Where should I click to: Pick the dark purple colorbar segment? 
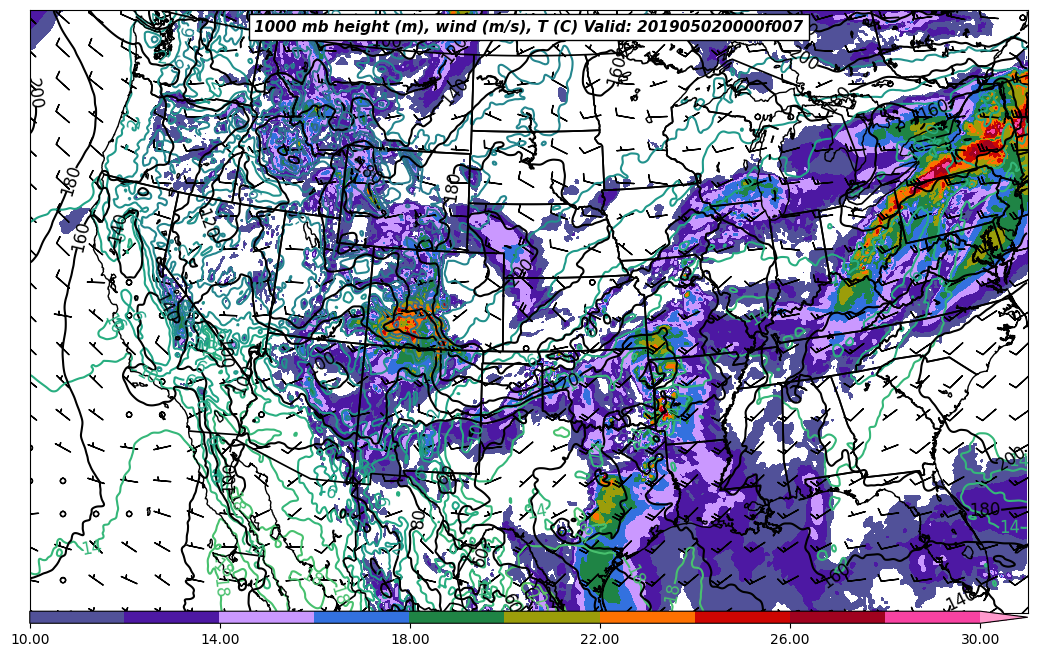172,617
